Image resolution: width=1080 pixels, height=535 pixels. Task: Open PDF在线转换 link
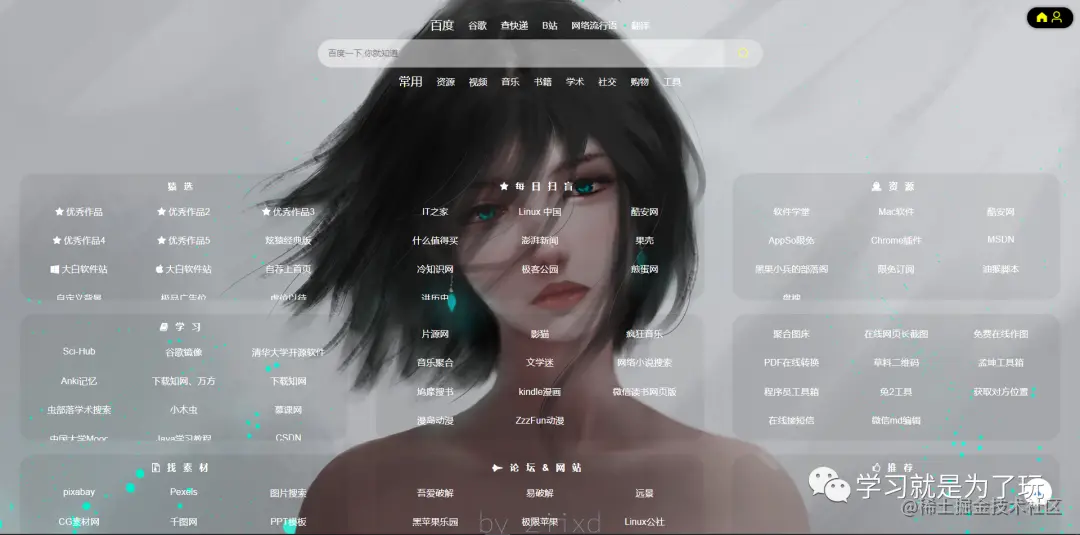point(791,363)
